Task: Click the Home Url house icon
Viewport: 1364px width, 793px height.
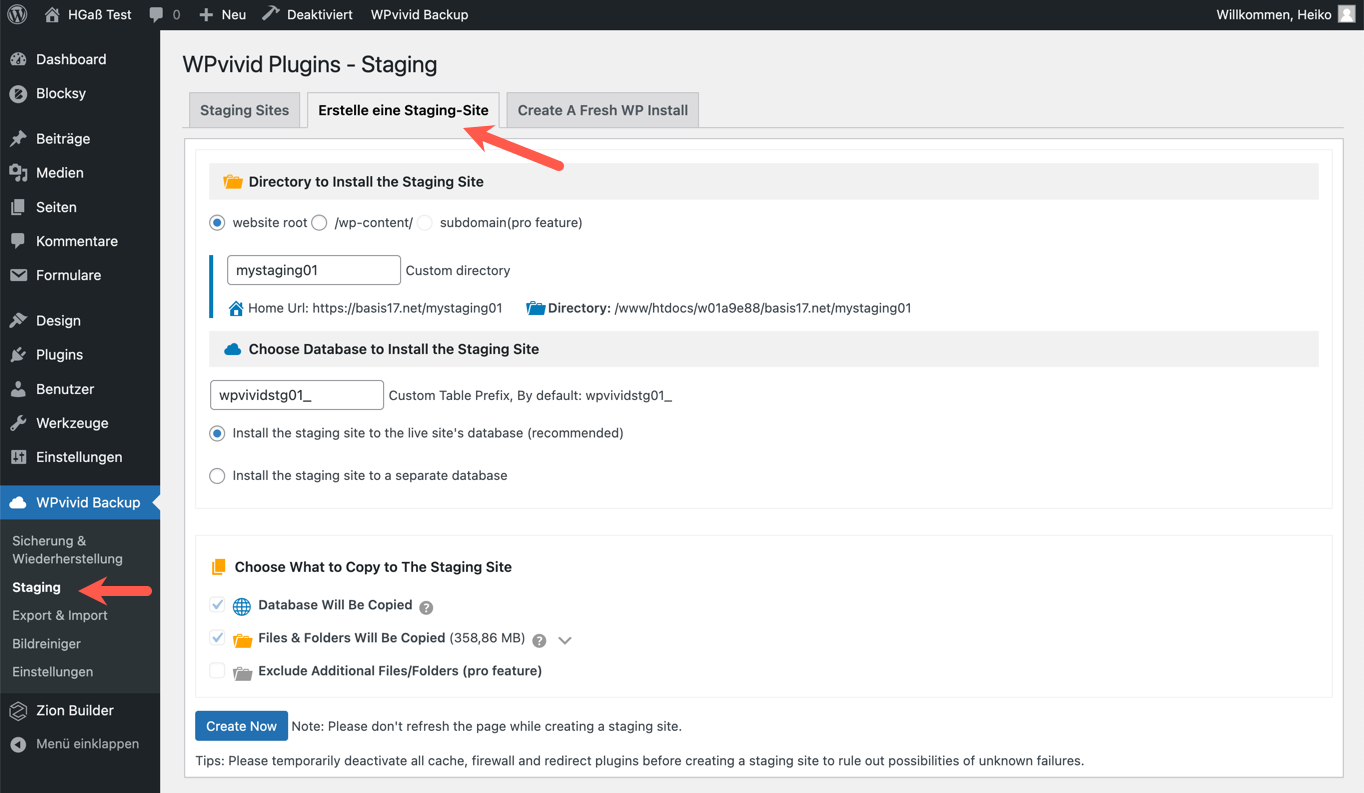Action: point(236,308)
